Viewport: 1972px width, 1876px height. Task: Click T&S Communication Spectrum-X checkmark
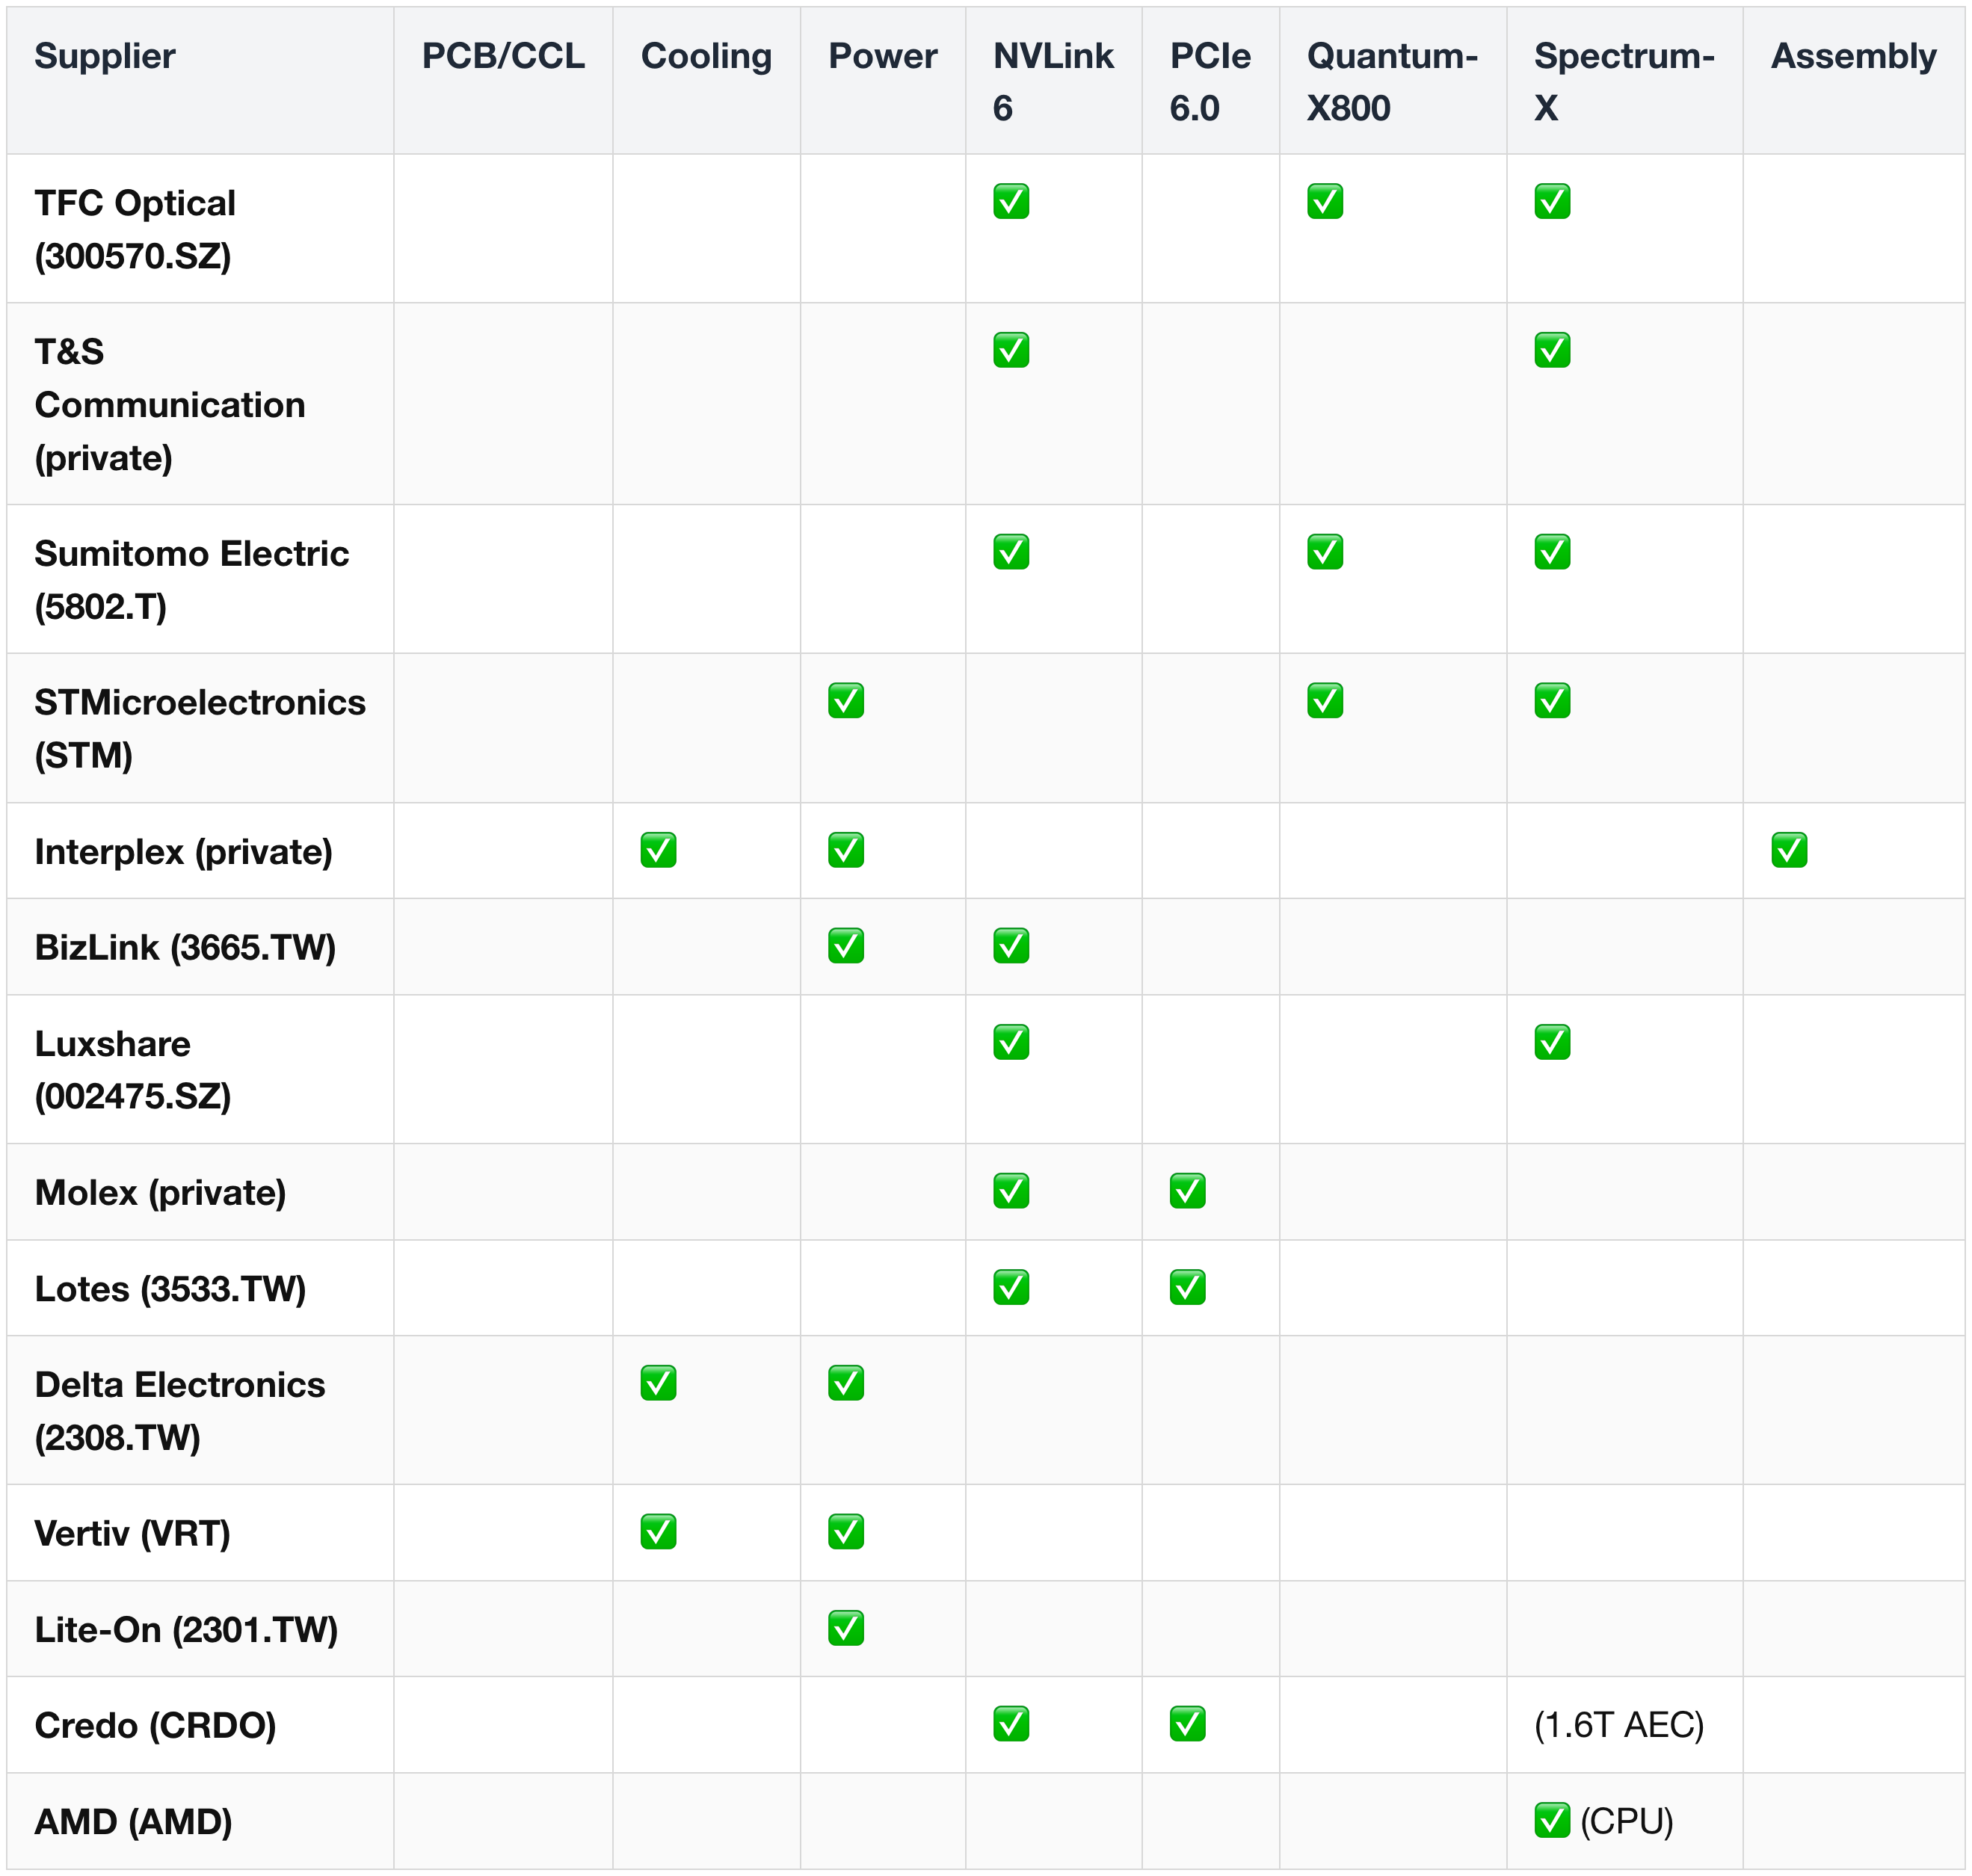coord(1552,350)
